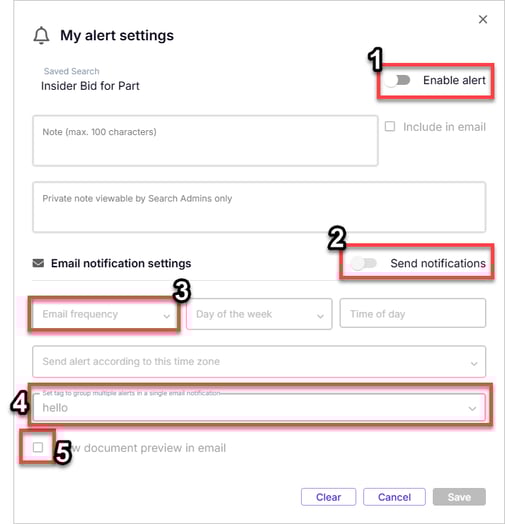Toggle the Enable alert switch
The height and width of the screenshot is (524, 505).
397,80
